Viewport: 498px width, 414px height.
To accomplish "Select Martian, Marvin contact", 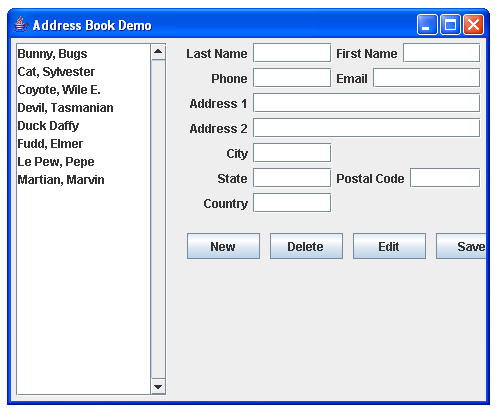I will click(x=84, y=180).
